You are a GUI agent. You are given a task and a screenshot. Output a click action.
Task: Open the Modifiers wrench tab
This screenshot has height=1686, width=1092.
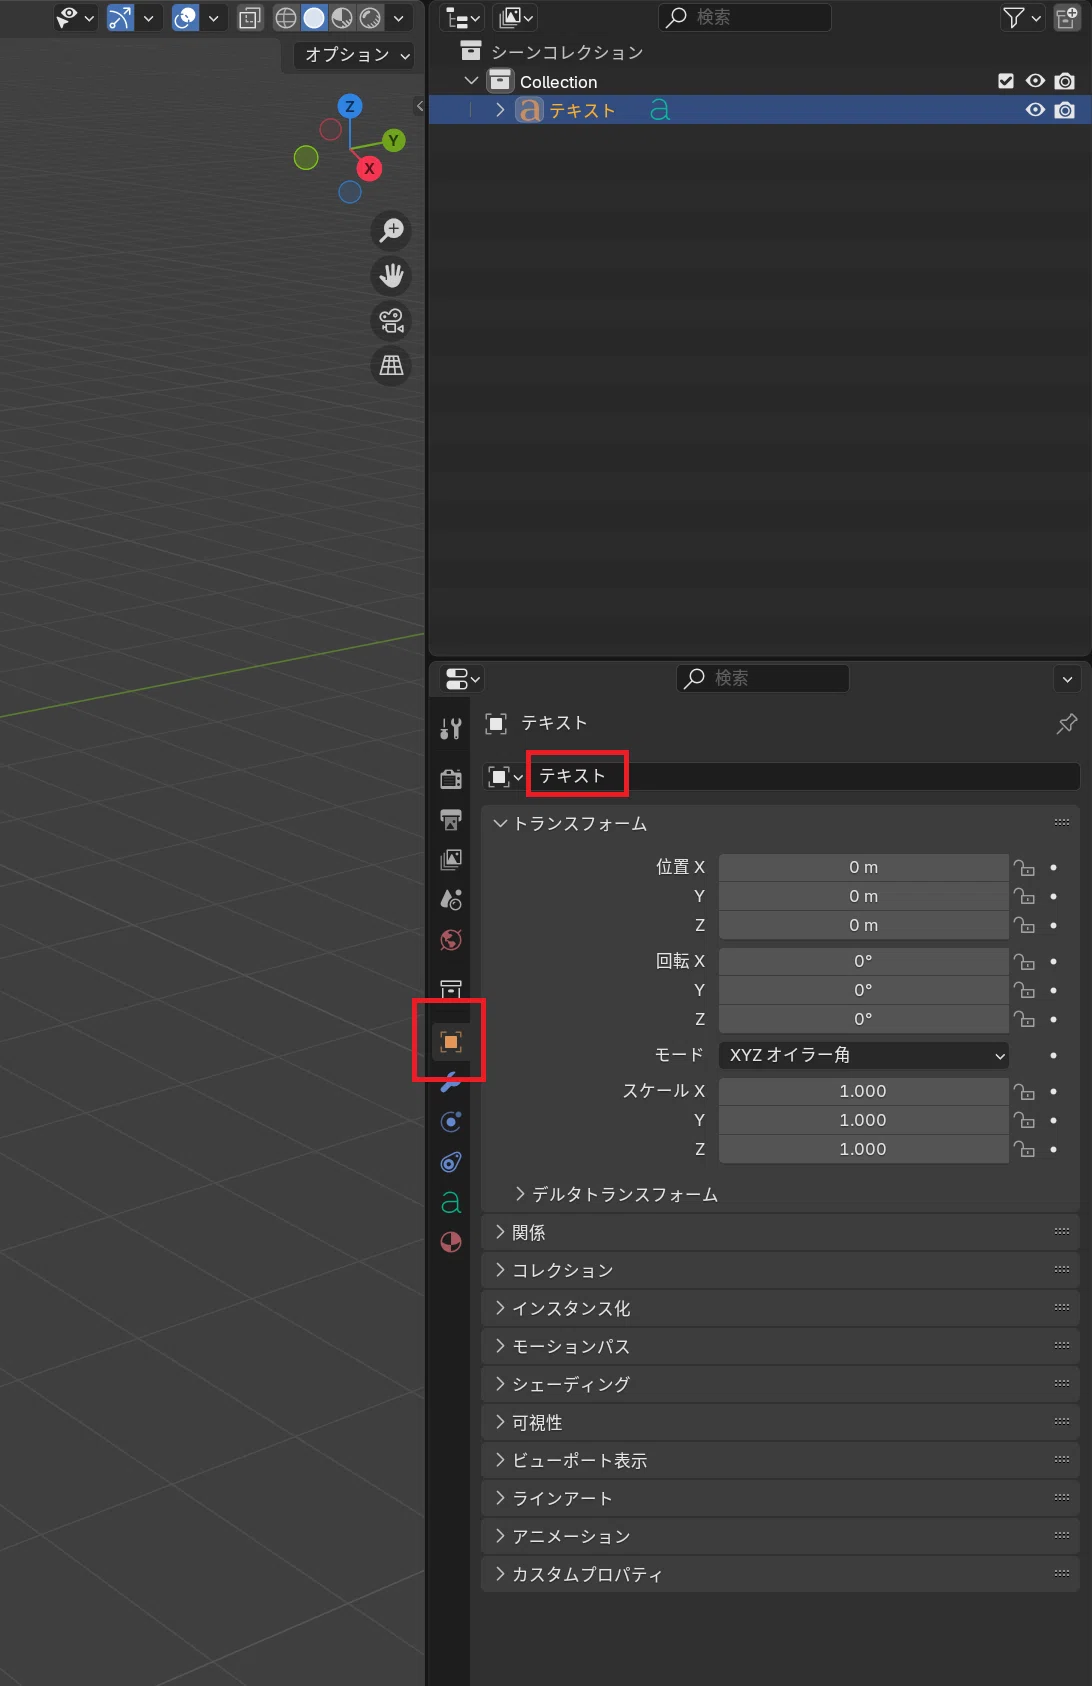pos(451,1081)
